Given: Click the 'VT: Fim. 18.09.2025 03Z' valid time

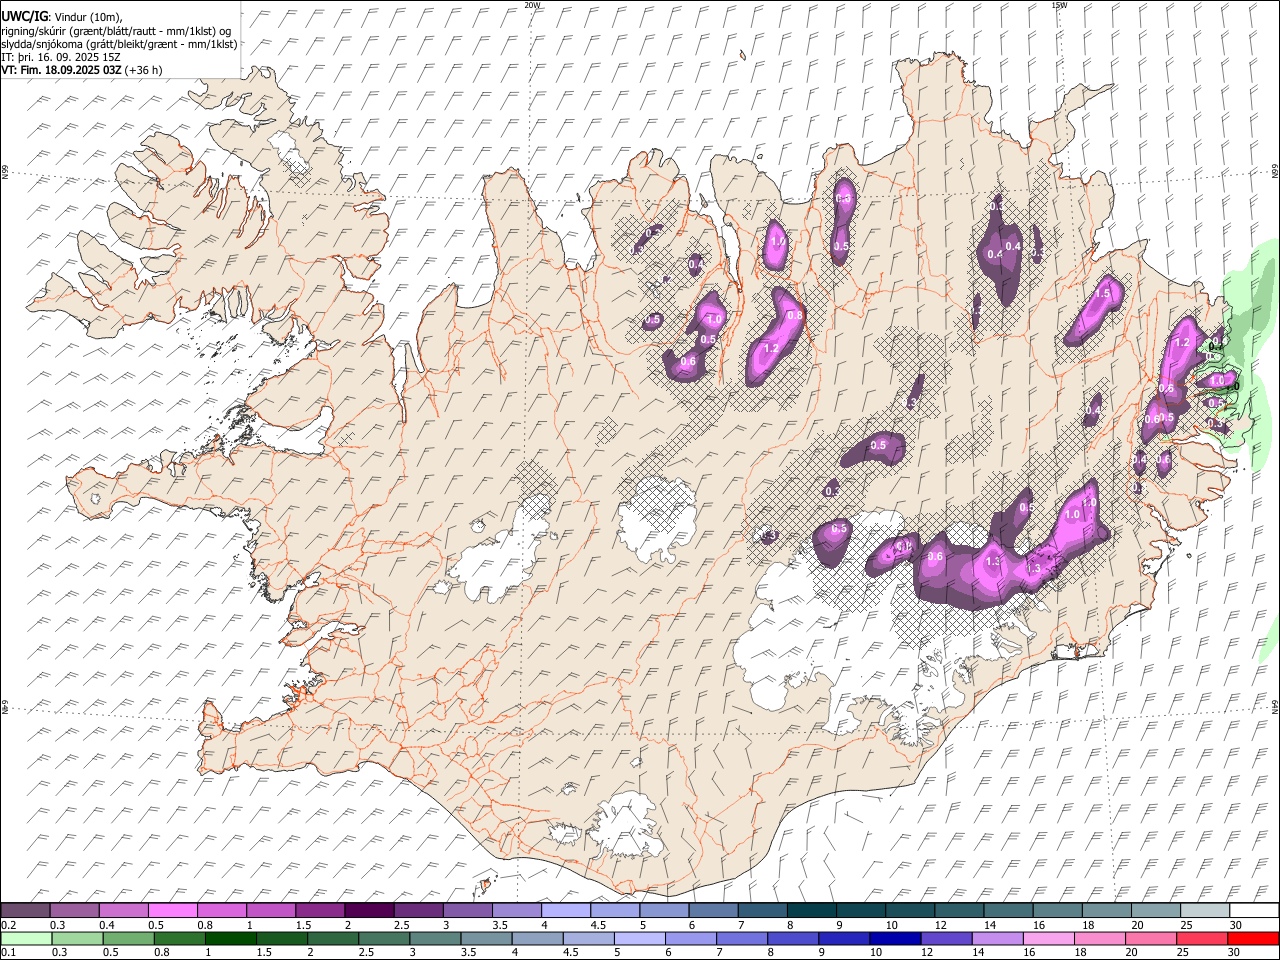Looking at the screenshot, I should coord(62,70).
